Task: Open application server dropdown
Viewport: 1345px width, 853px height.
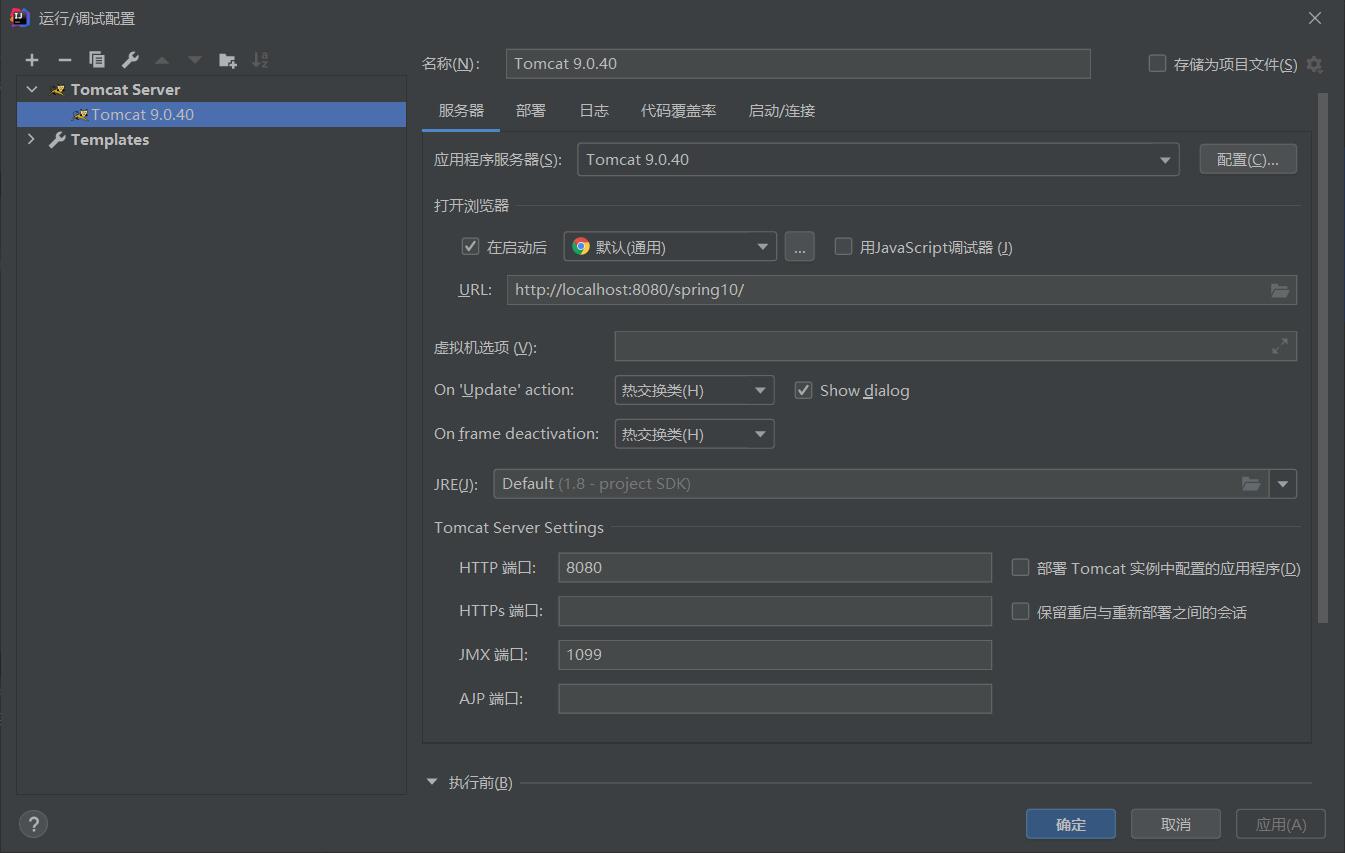Action: click(x=878, y=160)
